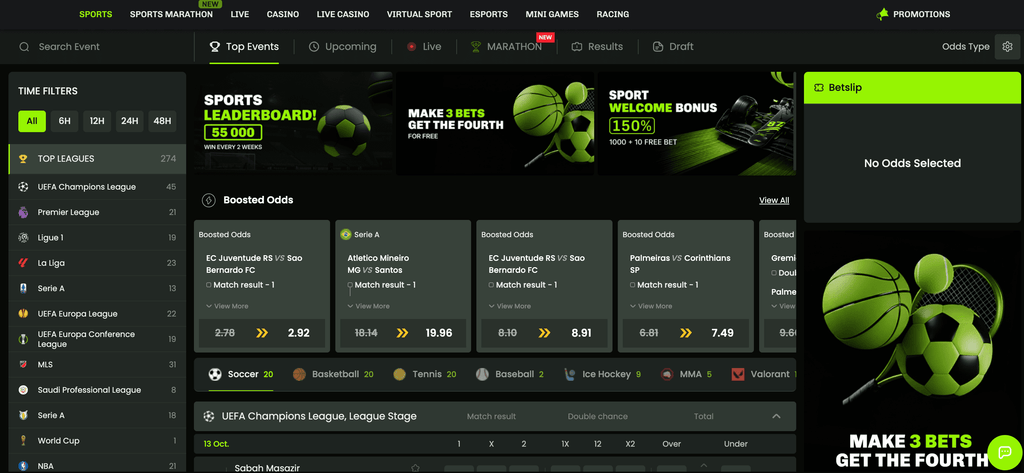Expand View More on first Juventude card

[227, 306]
